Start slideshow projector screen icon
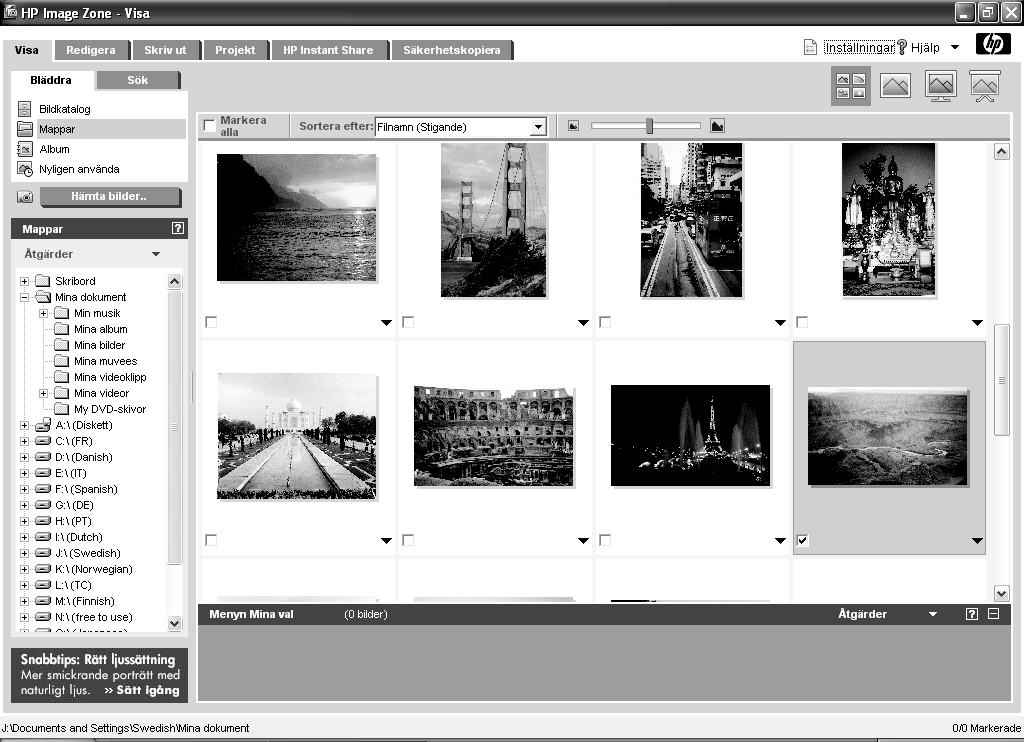 point(985,86)
